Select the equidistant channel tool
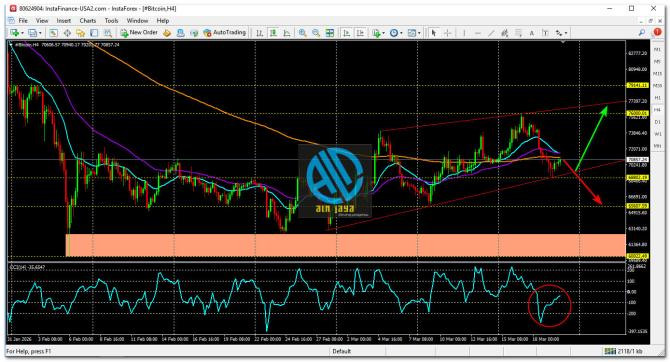 pos(505,33)
